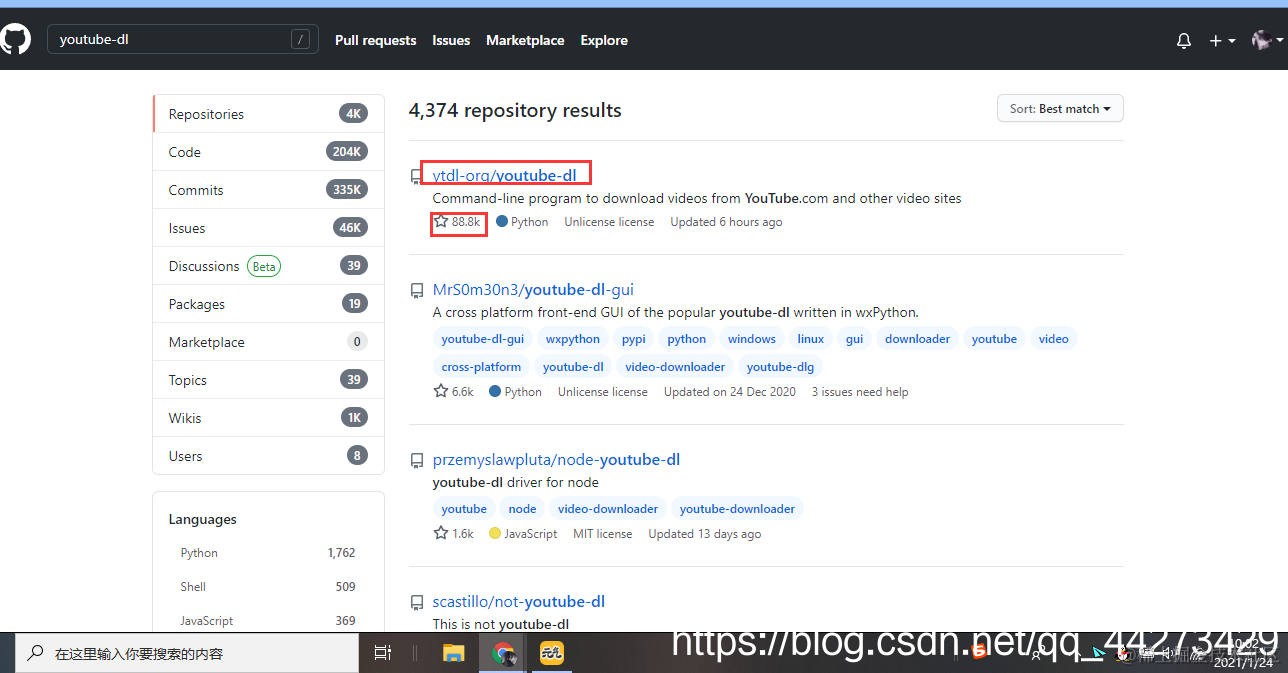This screenshot has height=673, width=1288.
Task: Click 3 issues need help link
Action: click(860, 392)
